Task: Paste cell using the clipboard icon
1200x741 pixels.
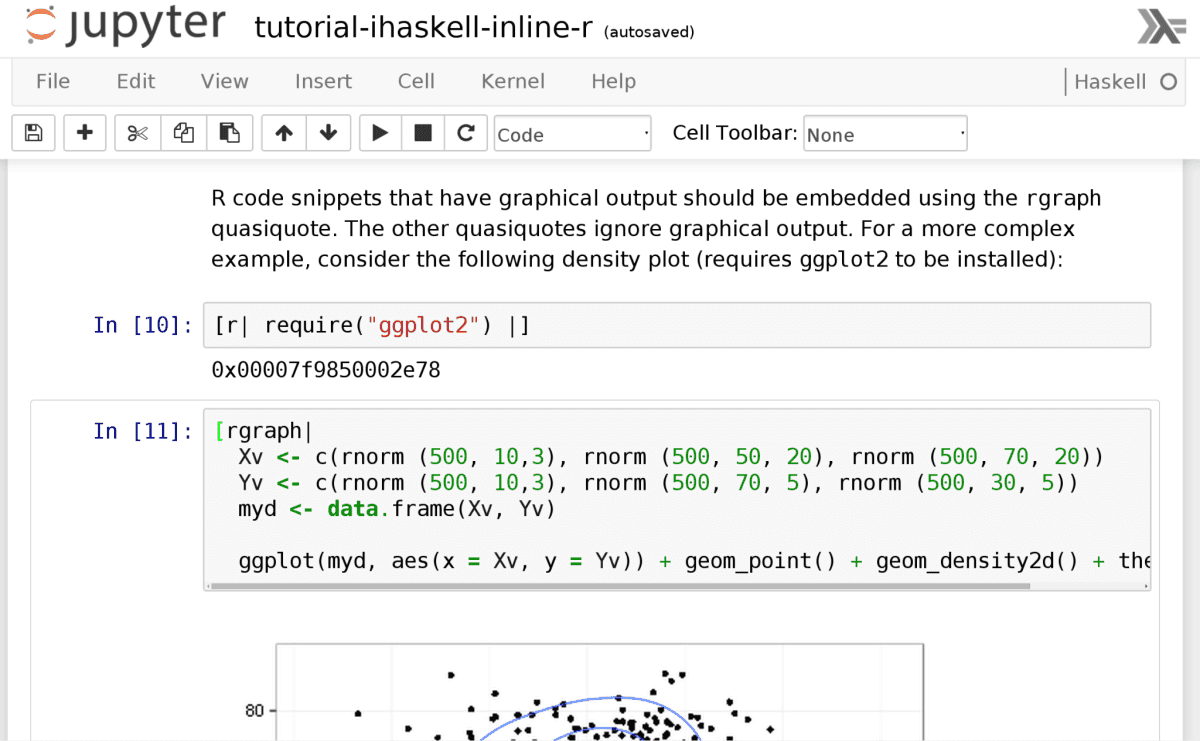Action: click(x=229, y=133)
